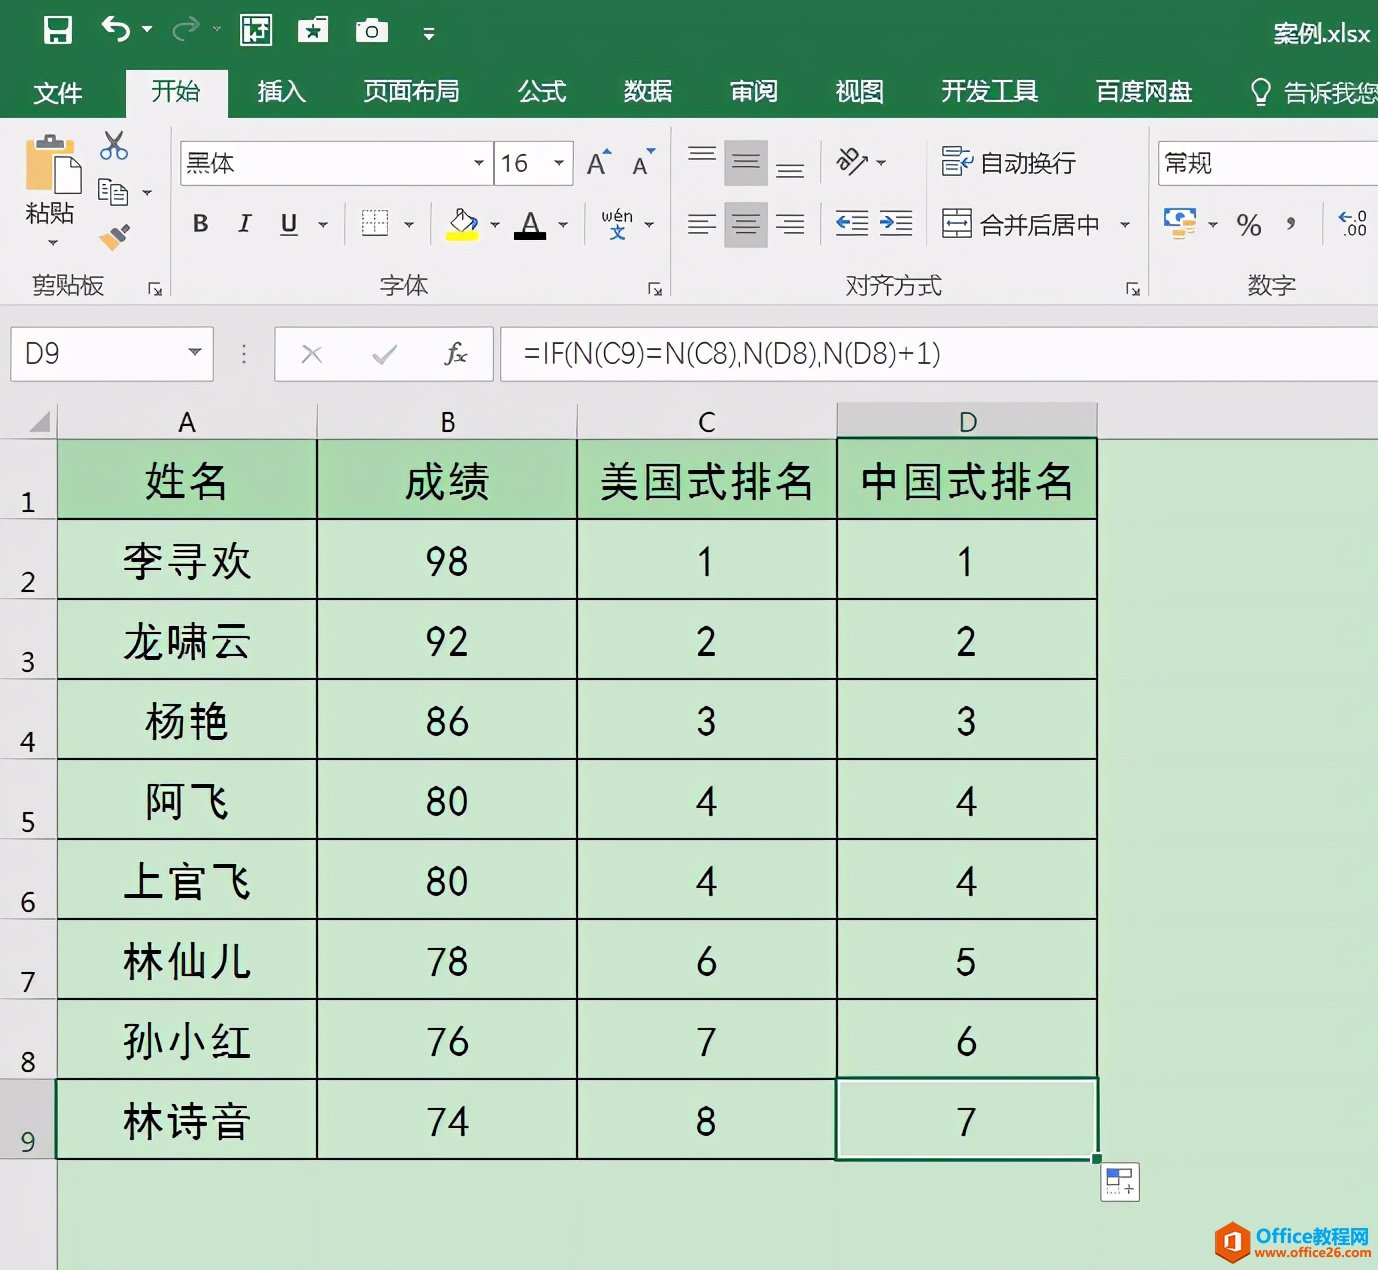The height and width of the screenshot is (1270, 1378).
Task: Set middle vertical alignment
Action: pyautogui.click(x=746, y=162)
